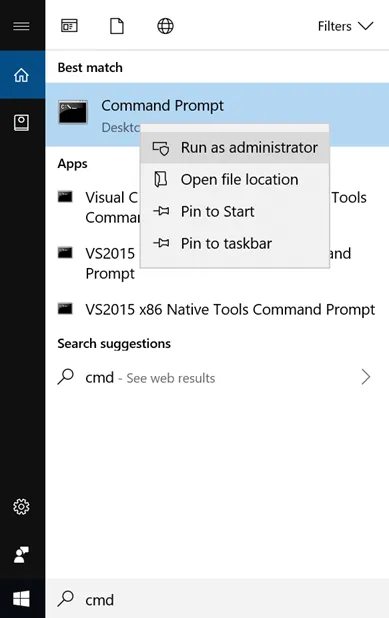Image resolution: width=389 pixels, height=618 pixels.
Task: Open the Filters dropdown
Action: (345, 26)
